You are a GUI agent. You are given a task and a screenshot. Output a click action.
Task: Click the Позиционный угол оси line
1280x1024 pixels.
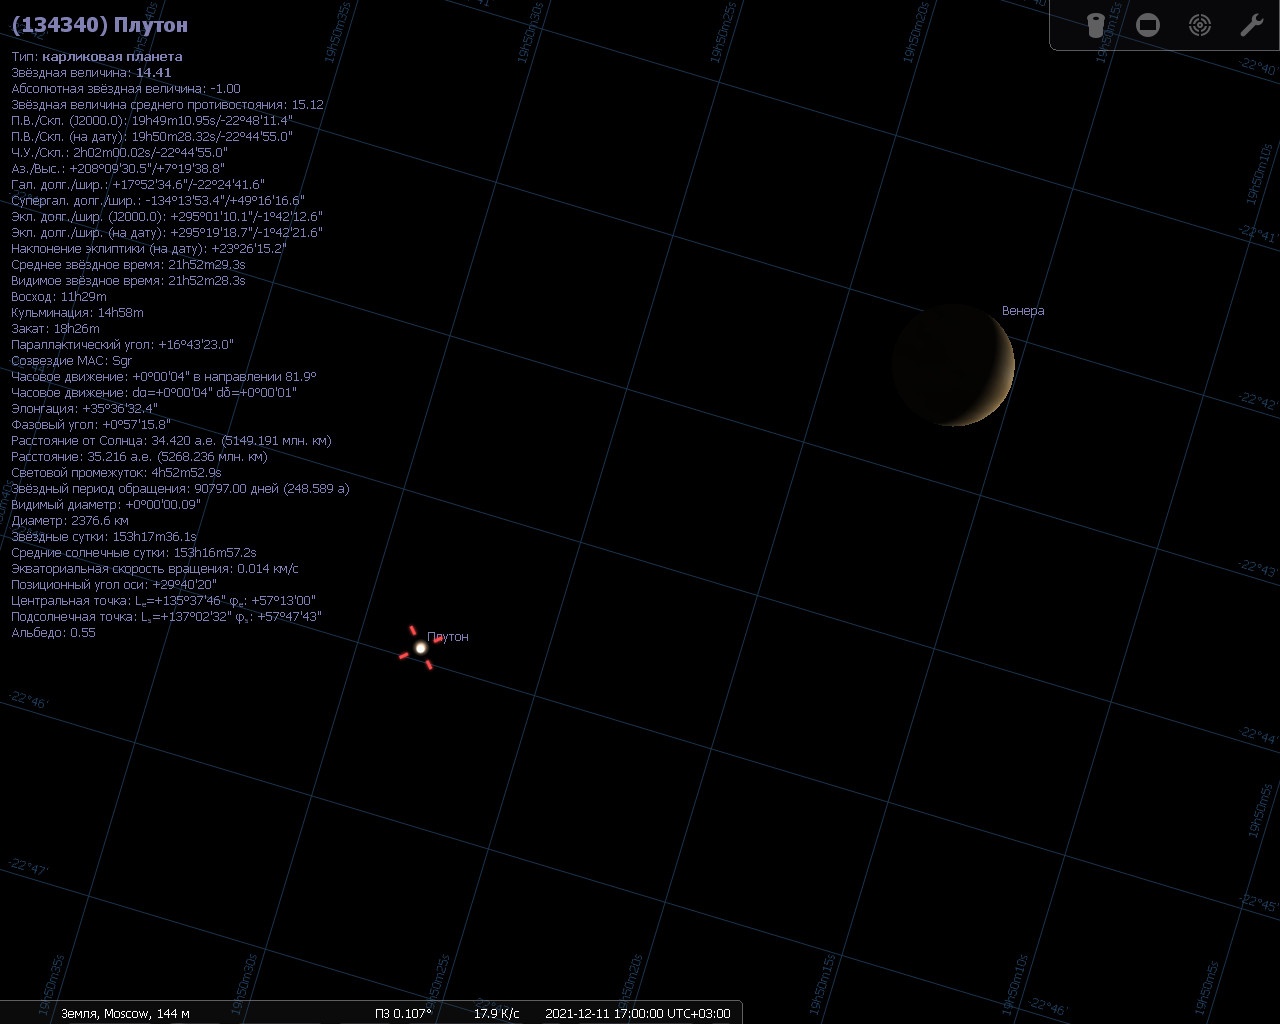(x=114, y=585)
